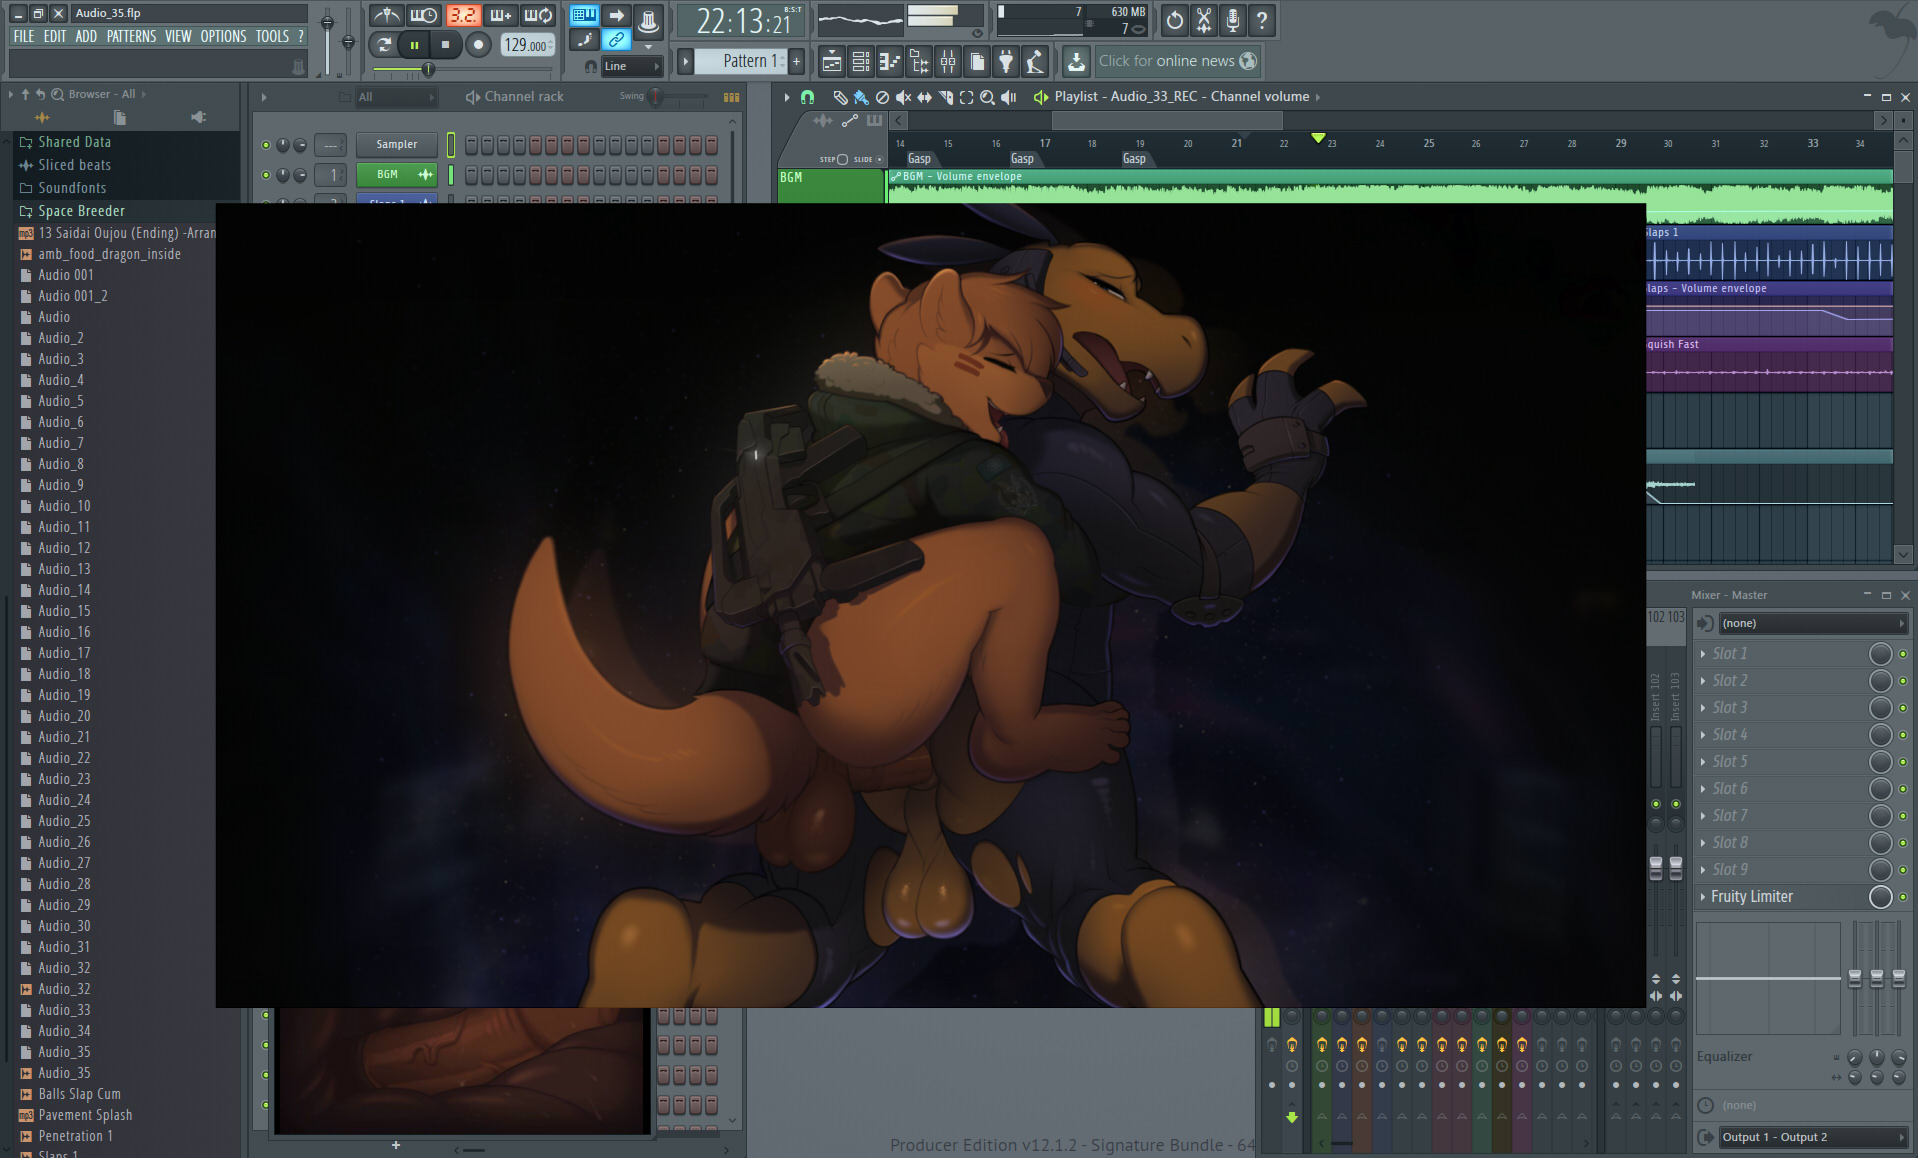Open the Channel rack view icon
The width and height of the screenshot is (1918, 1158).
[861, 62]
